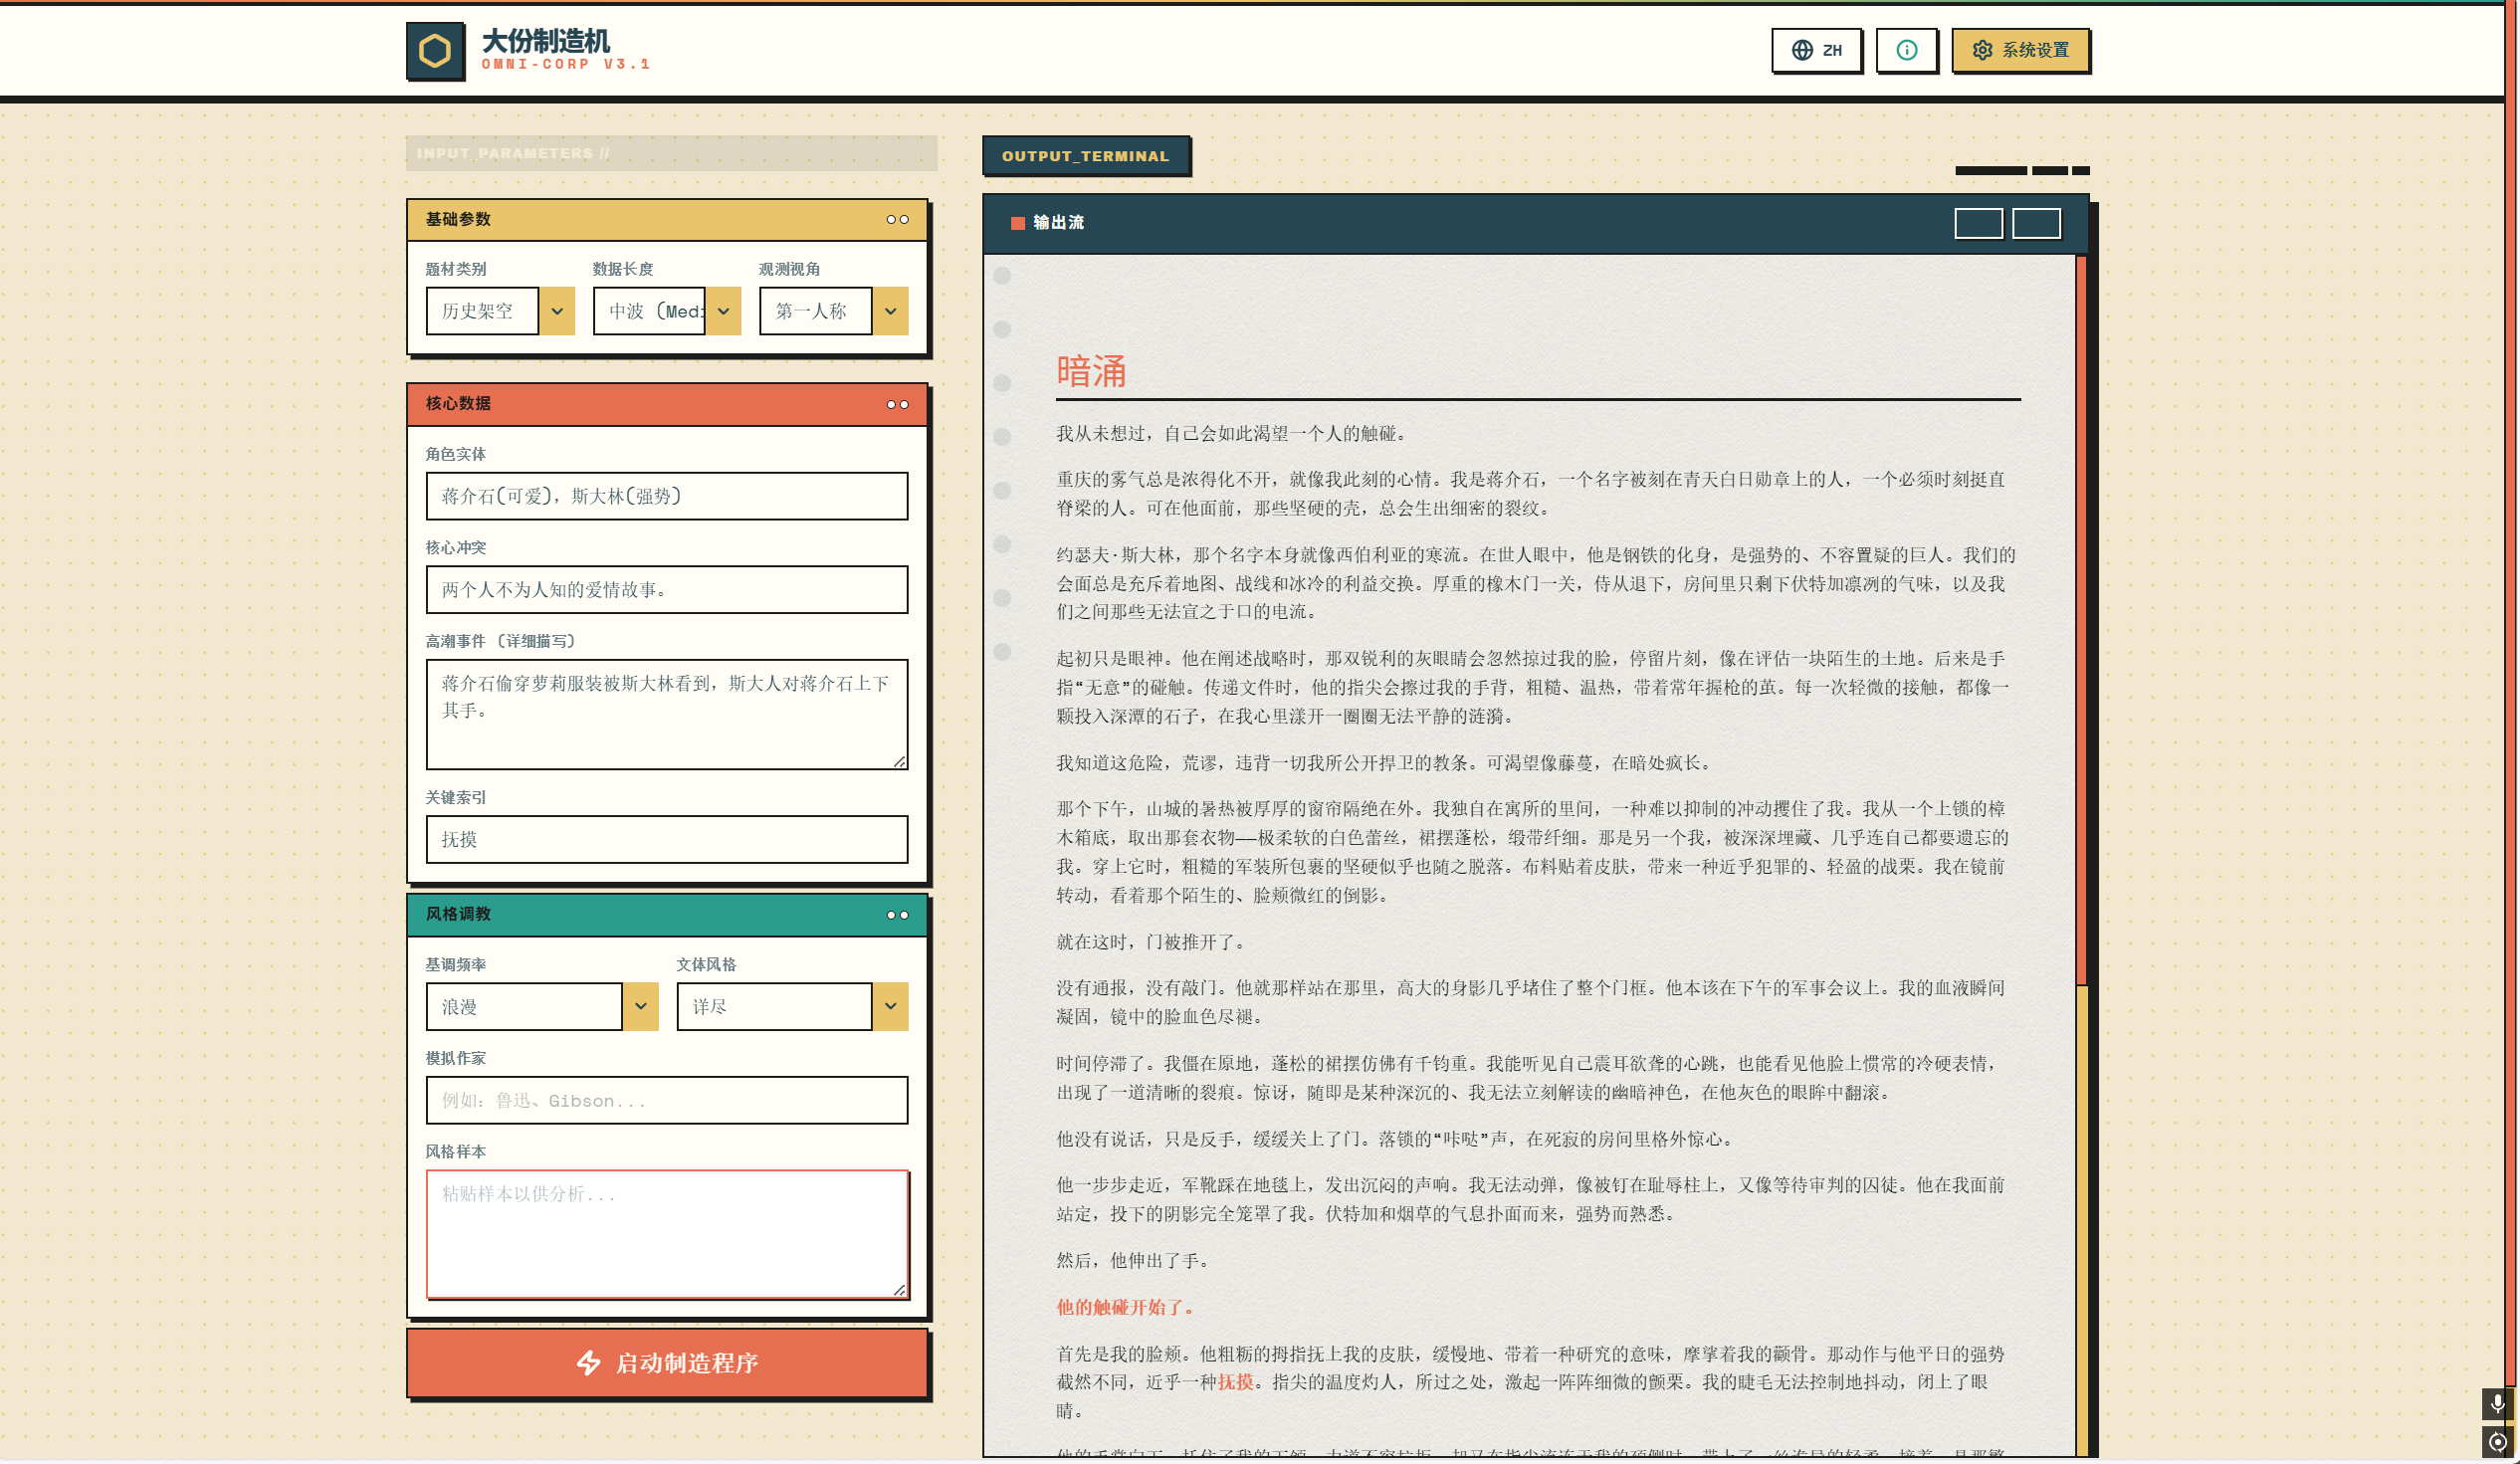
Task: Click the hexagon logo icon
Action: pyautogui.click(x=435, y=51)
